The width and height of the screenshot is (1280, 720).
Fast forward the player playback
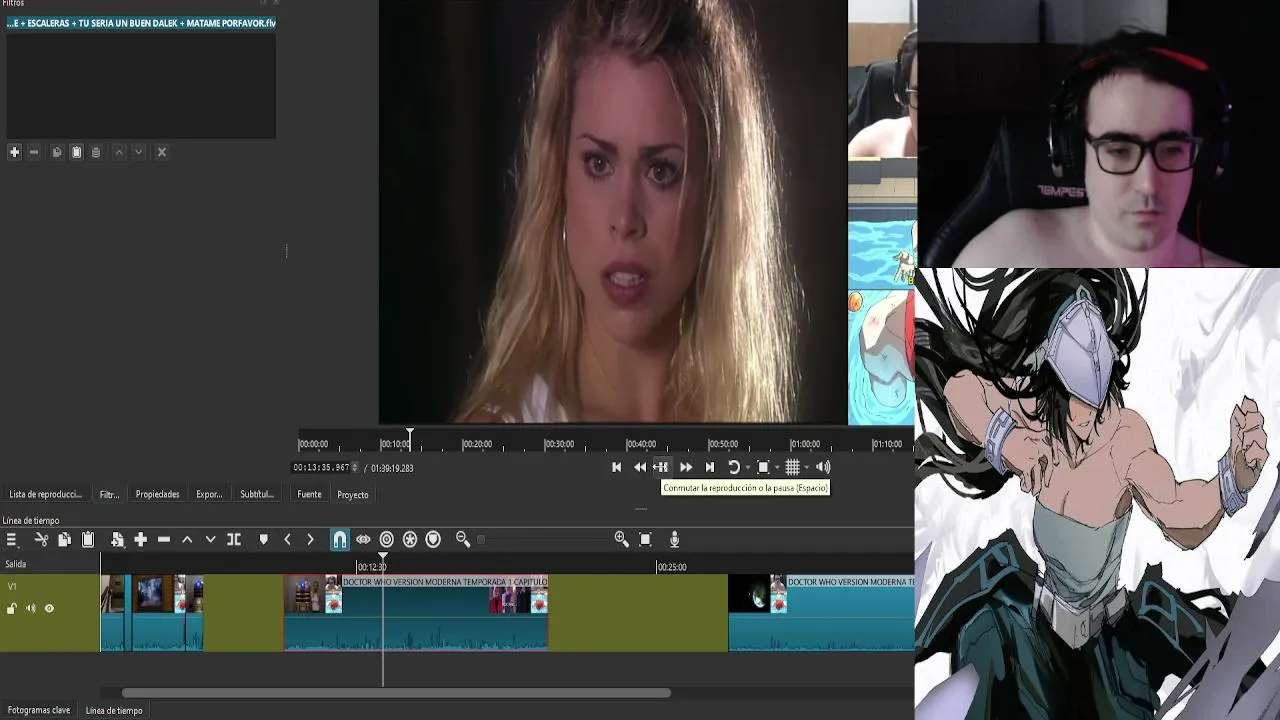tap(686, 467)
